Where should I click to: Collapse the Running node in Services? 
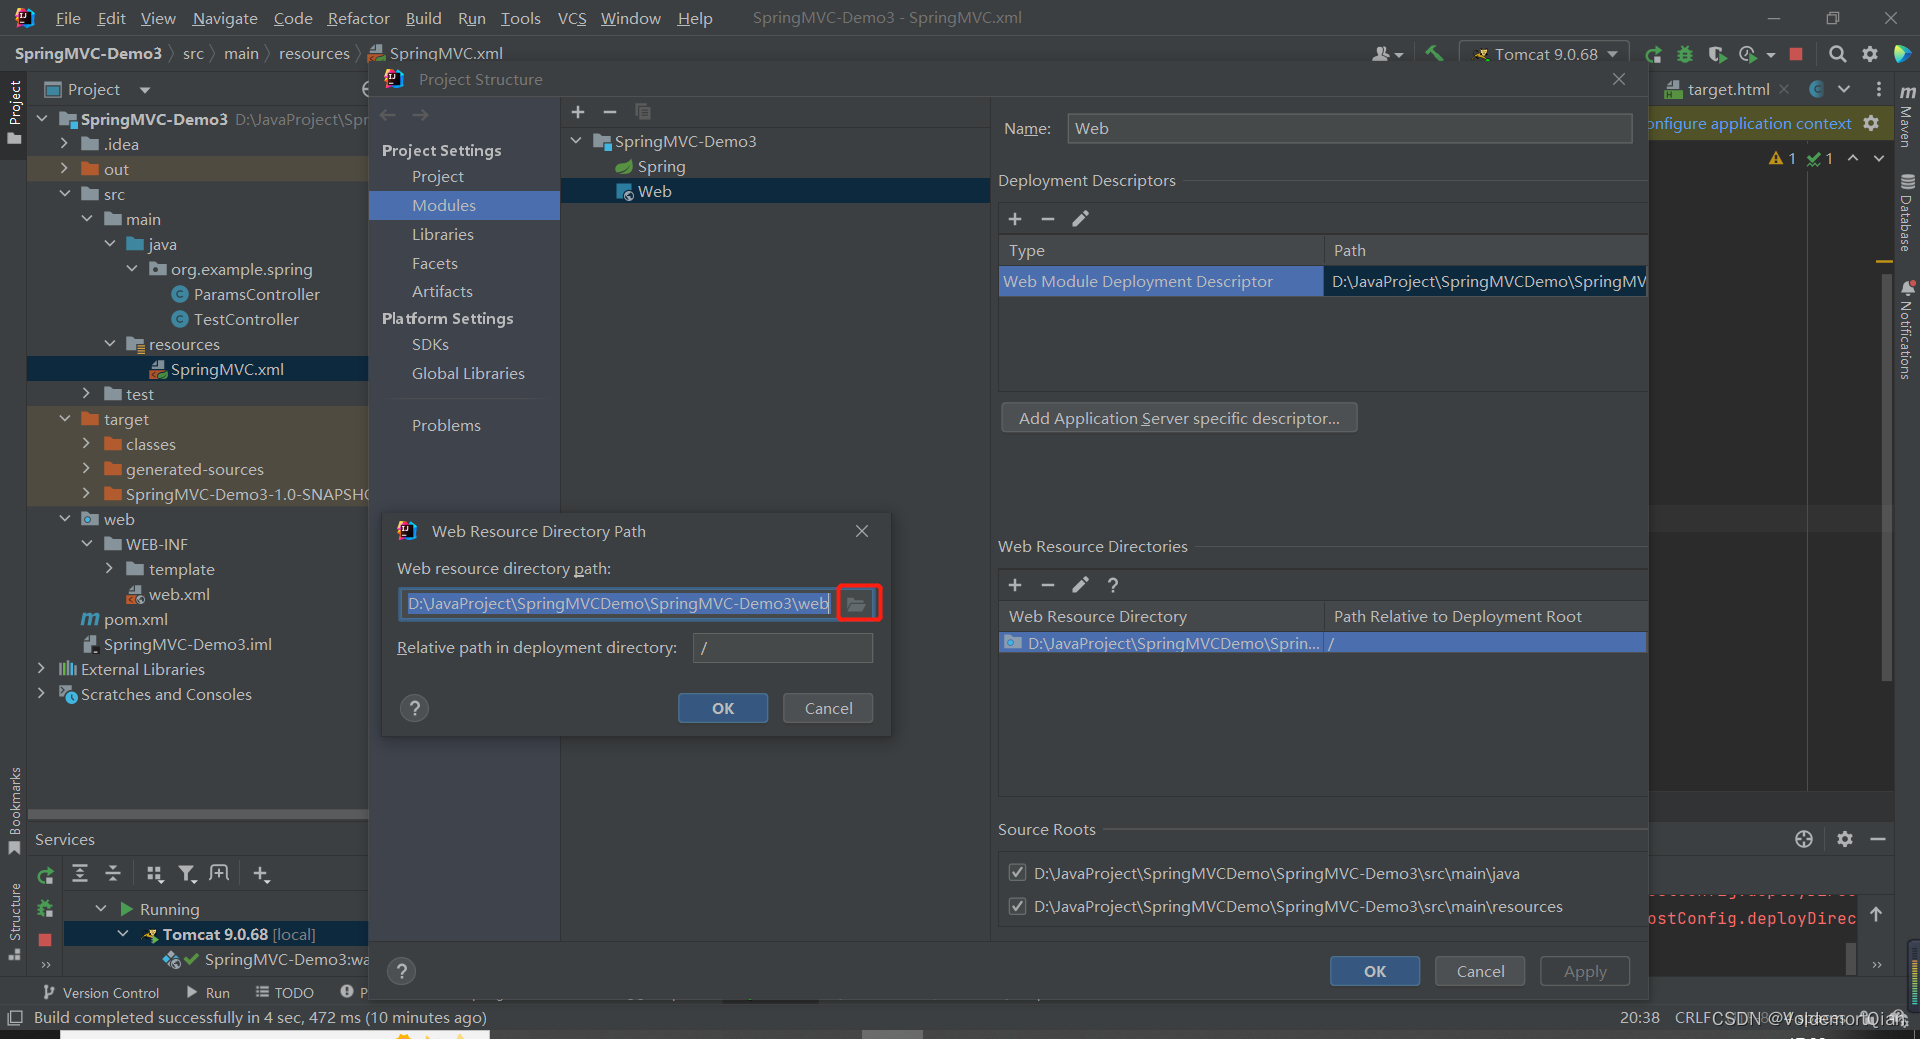point(101,909)
